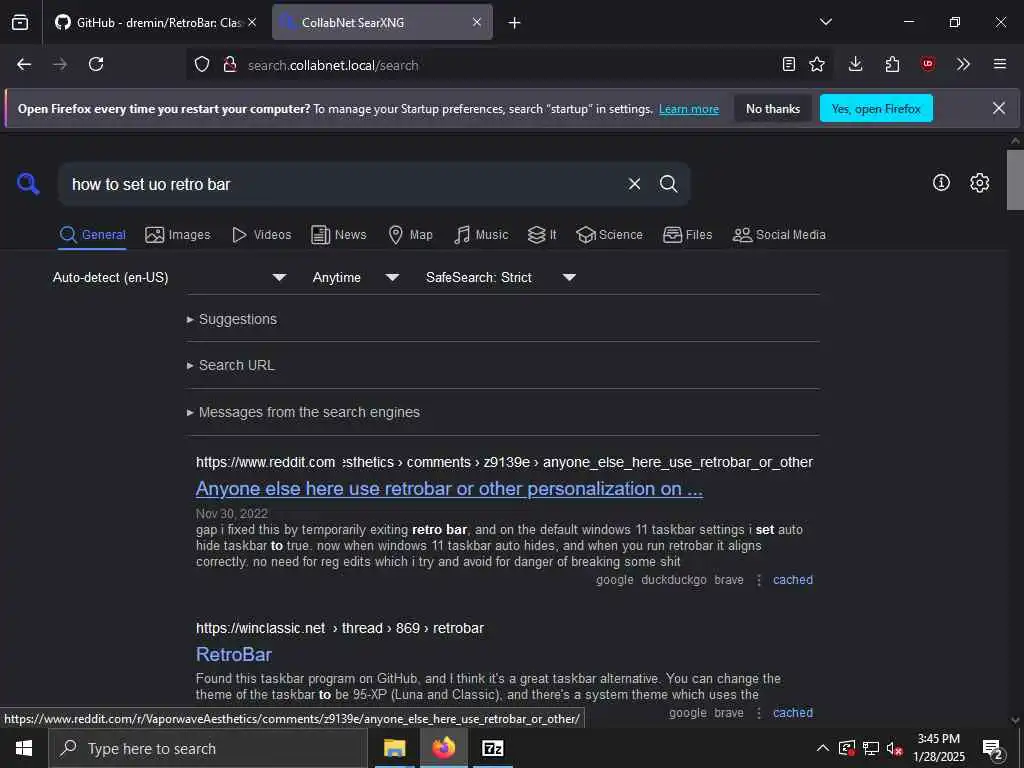Open the RetroBar winclassic result link
The width and height of the screenshot is (1024, 768).
[234, 654]
